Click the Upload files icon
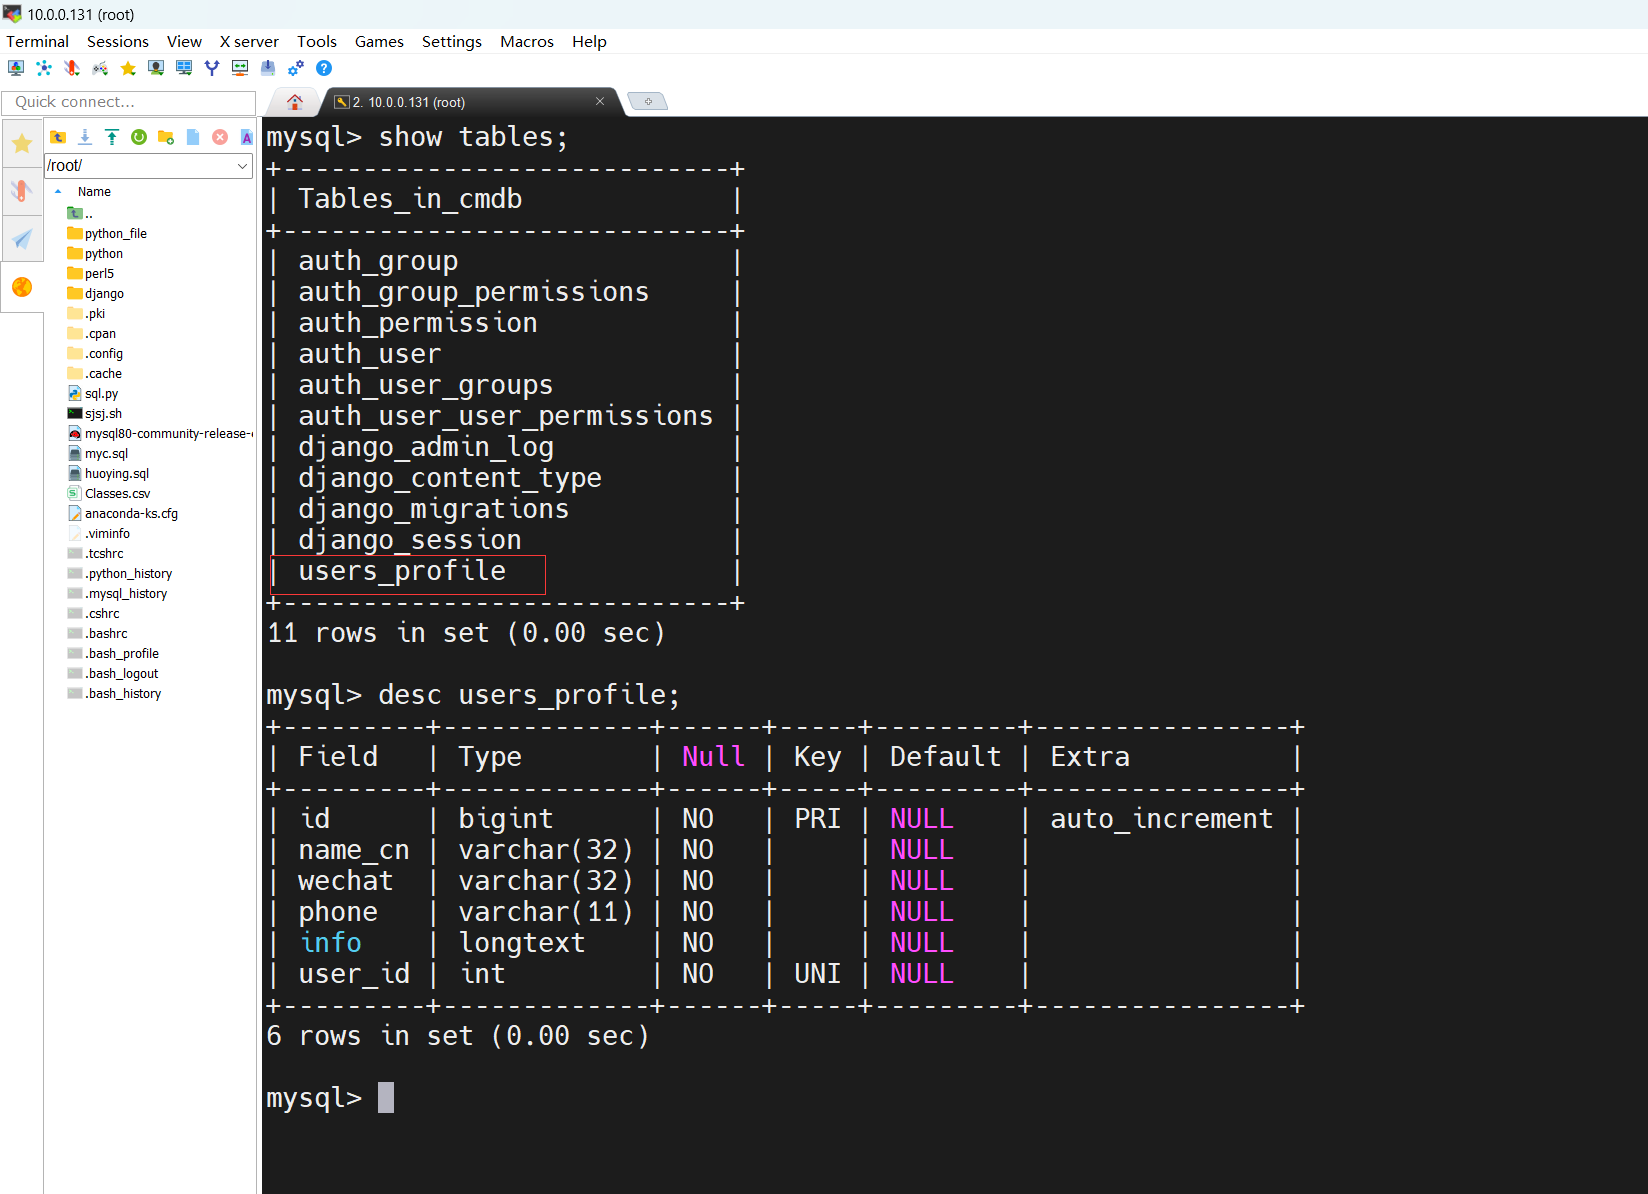This screenshot has width=1648, height=1194. [x=112, y=137]
